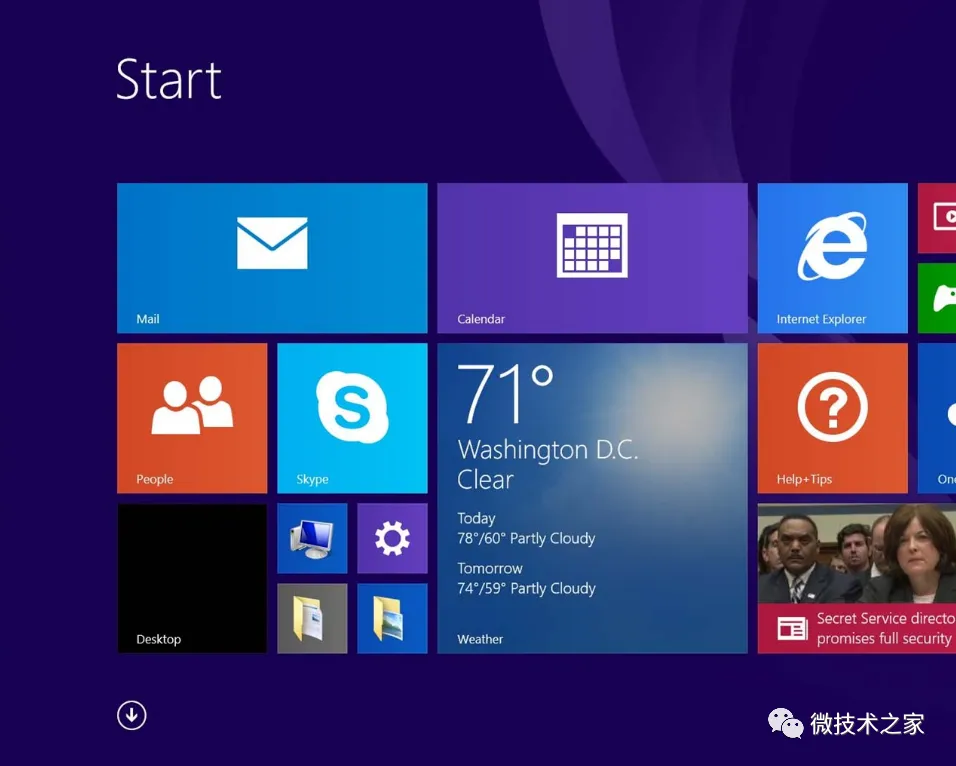956x766 pixels.
Task: Open the People tile
Action: pos(192,418)
